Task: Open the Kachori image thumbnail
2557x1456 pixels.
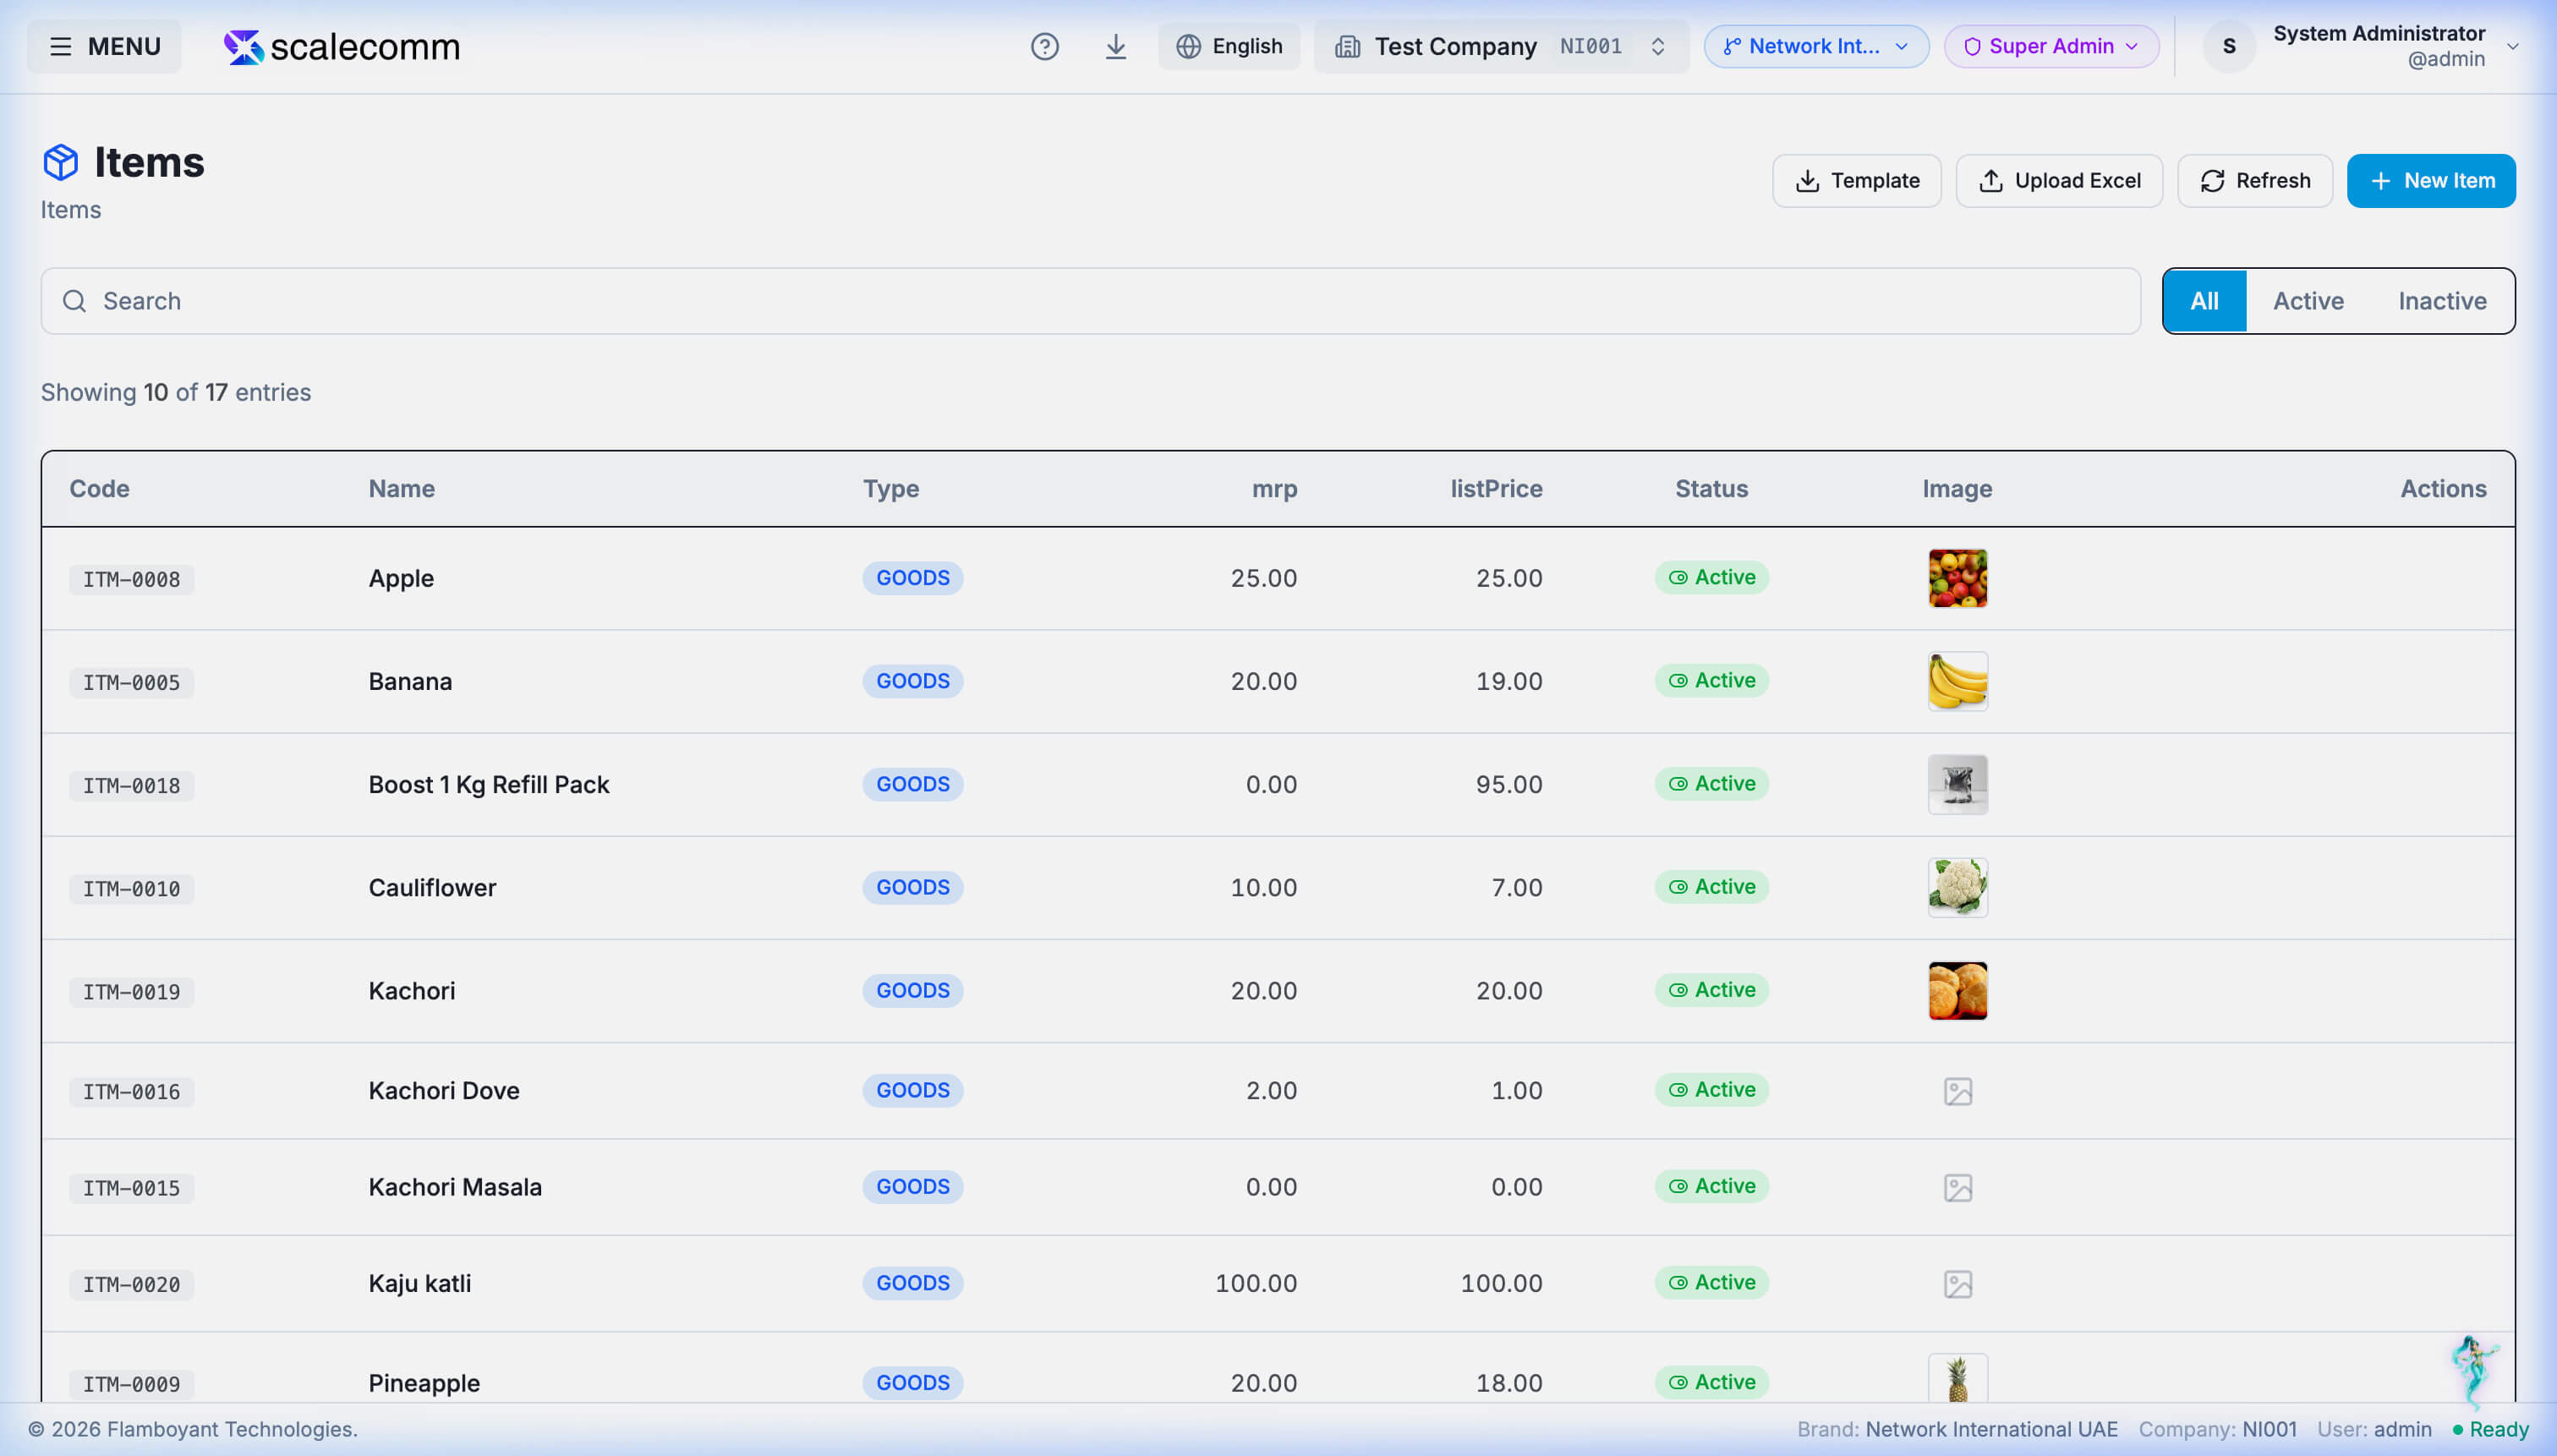Action: pyautogui.click(x=1957, y=990)
